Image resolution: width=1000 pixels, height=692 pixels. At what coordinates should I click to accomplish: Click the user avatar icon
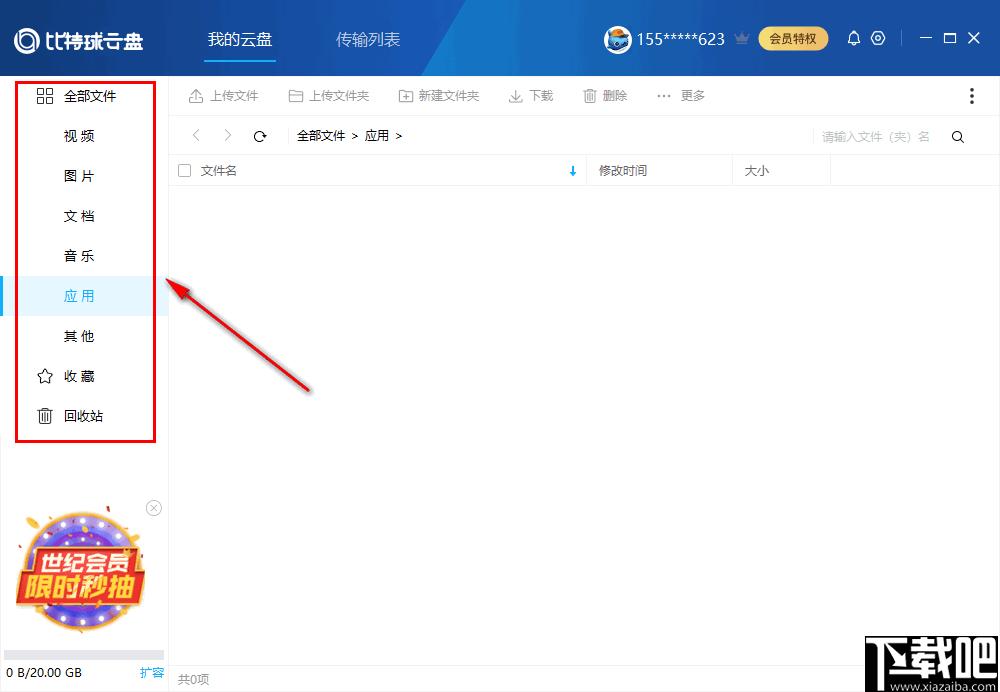pos(617,40)
